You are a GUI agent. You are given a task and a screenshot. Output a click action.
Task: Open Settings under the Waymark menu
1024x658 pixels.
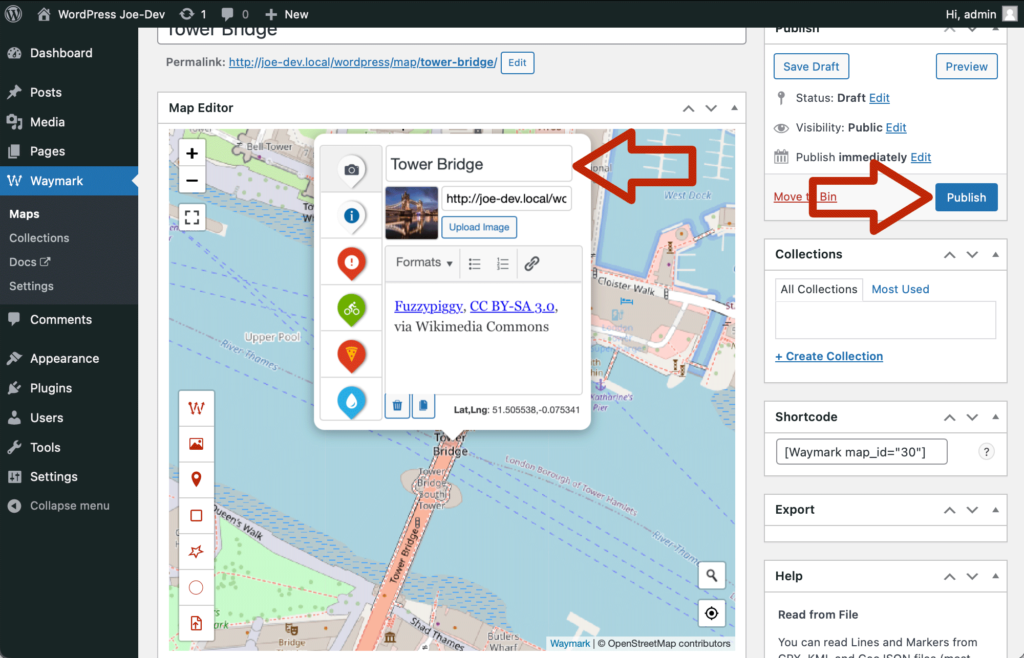[31, 286]
